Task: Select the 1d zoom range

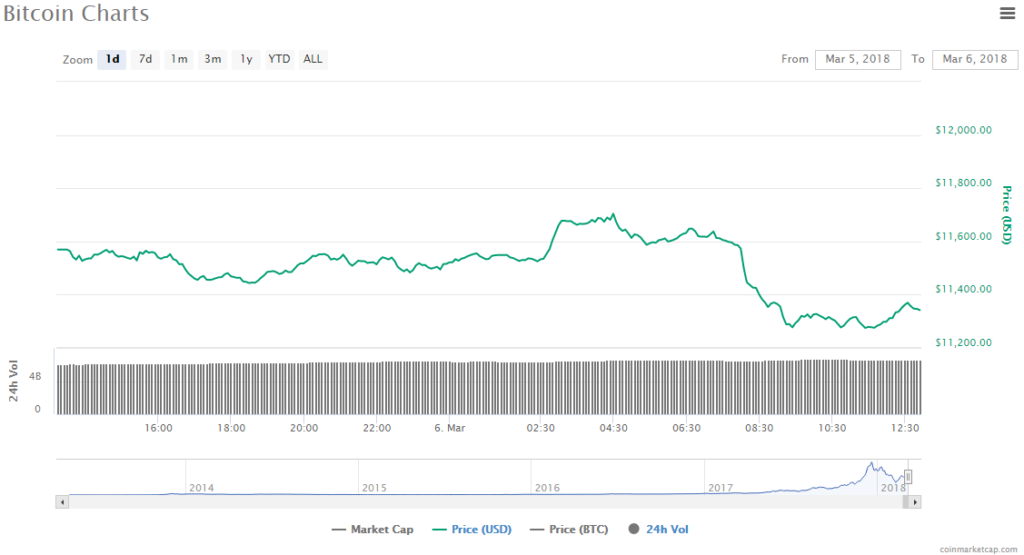Action: (112, 59)
